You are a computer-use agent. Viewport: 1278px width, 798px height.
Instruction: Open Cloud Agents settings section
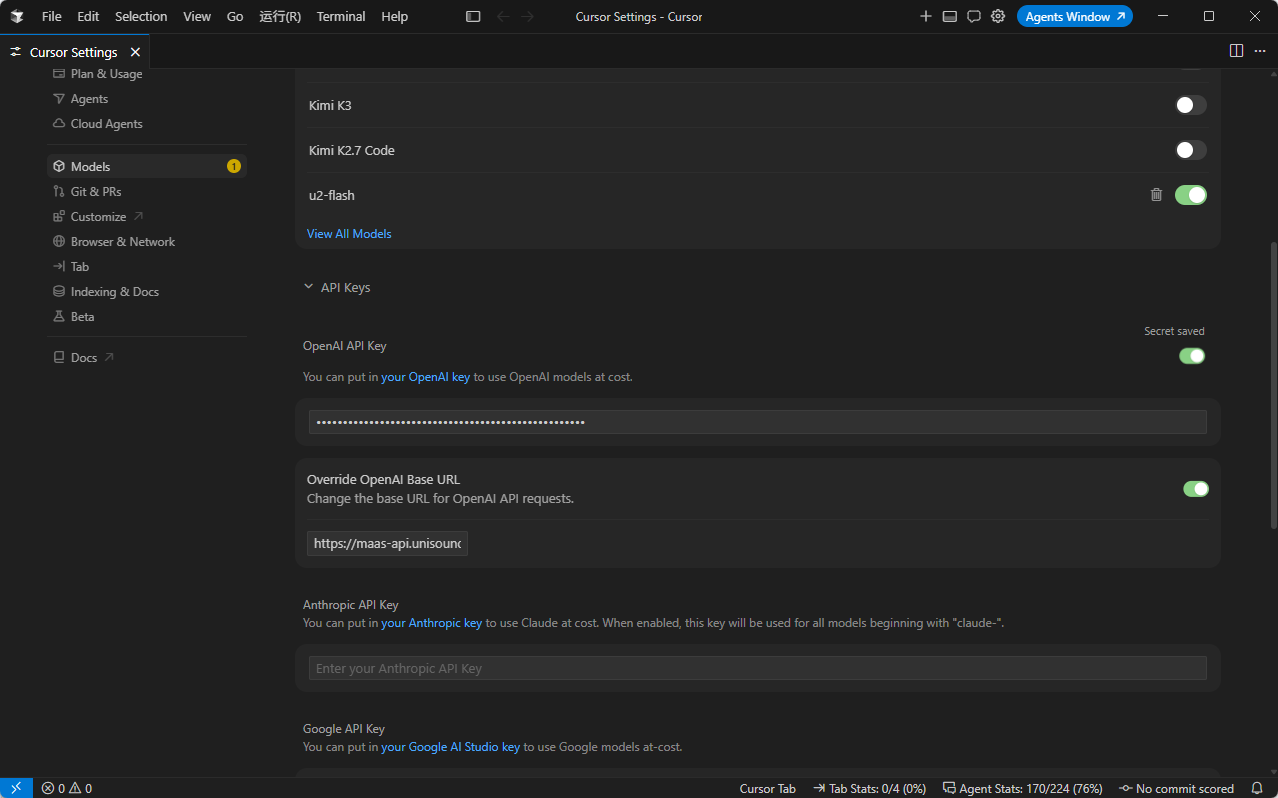click(x=147, y=124)
